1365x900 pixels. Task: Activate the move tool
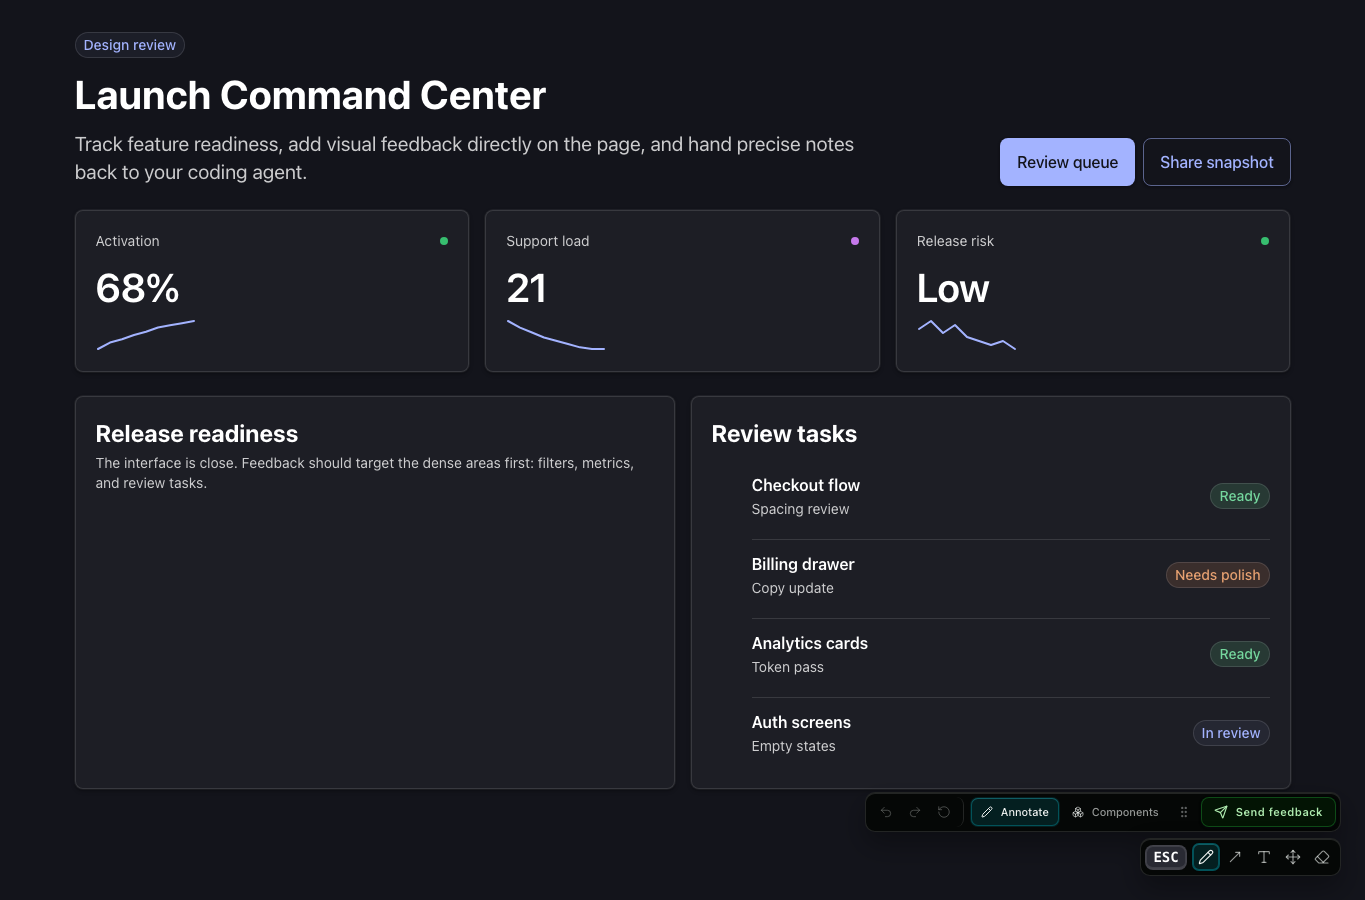click(1293, 857)
